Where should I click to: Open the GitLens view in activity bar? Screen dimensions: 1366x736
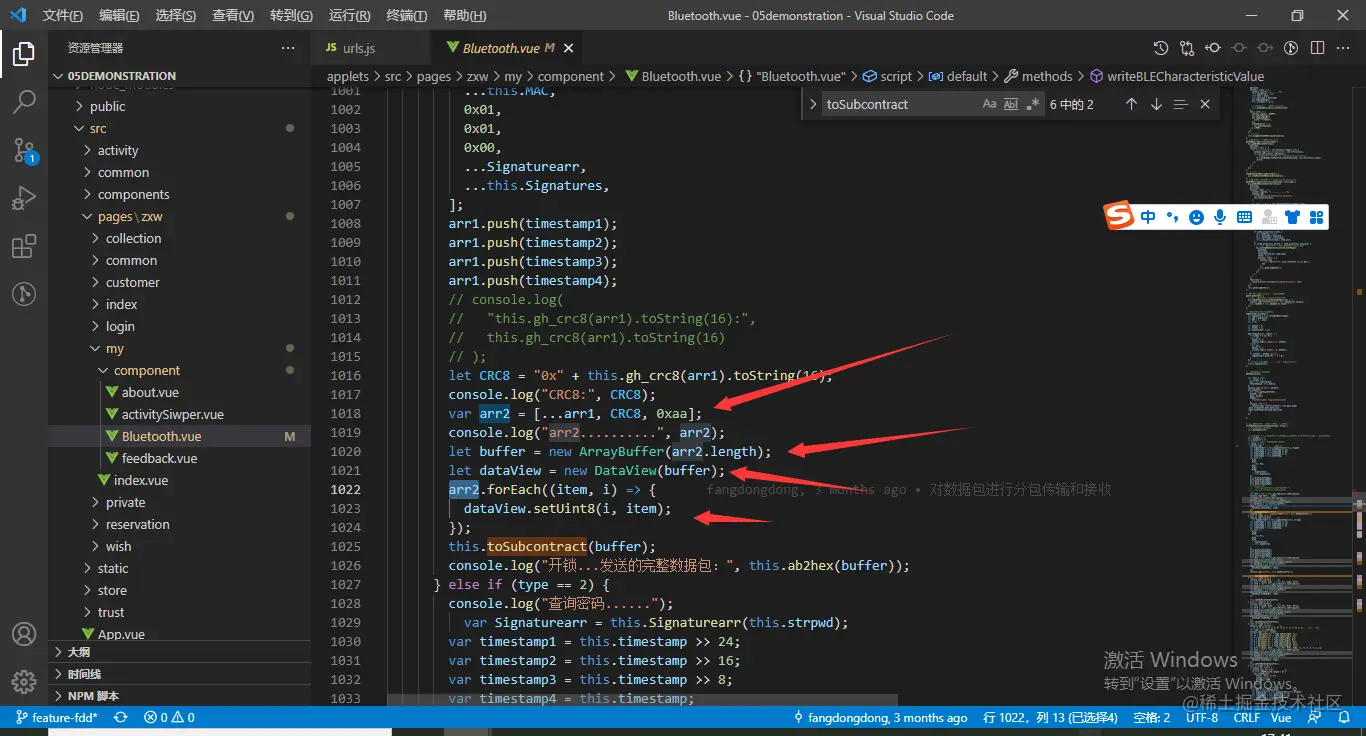coord(24,294)
